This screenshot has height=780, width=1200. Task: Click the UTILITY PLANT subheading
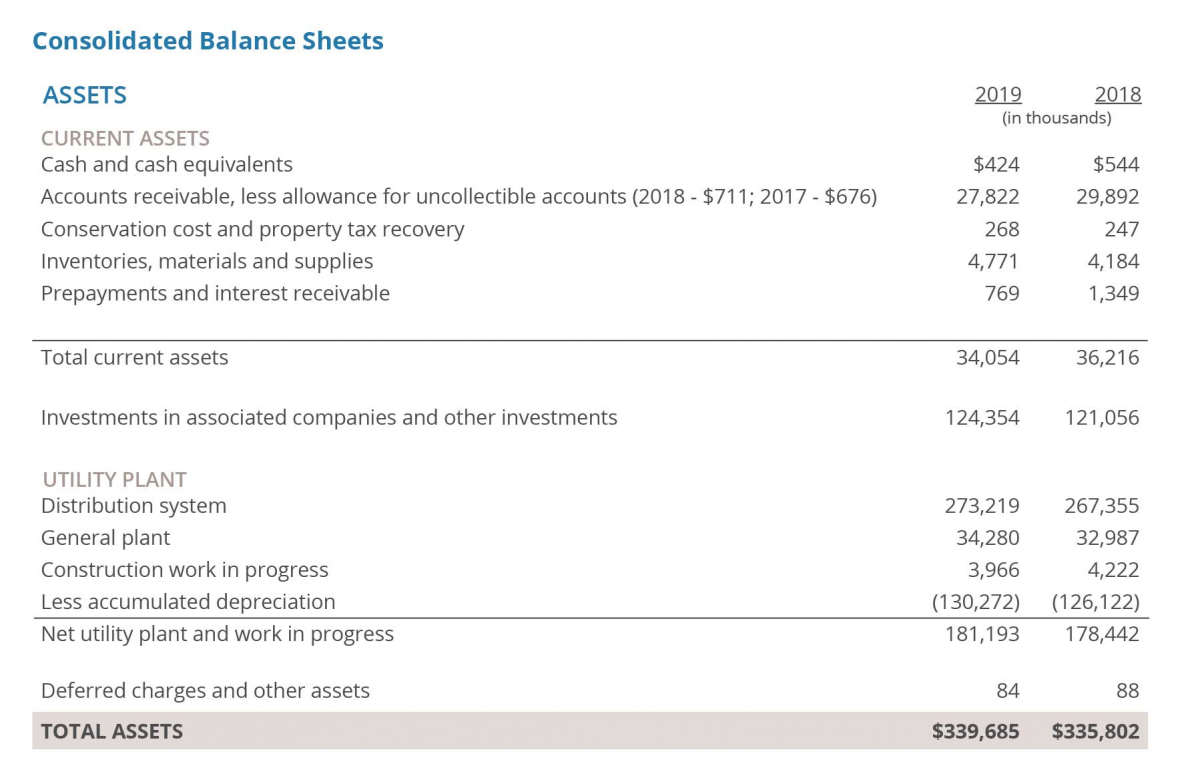(x=114, y=479)
